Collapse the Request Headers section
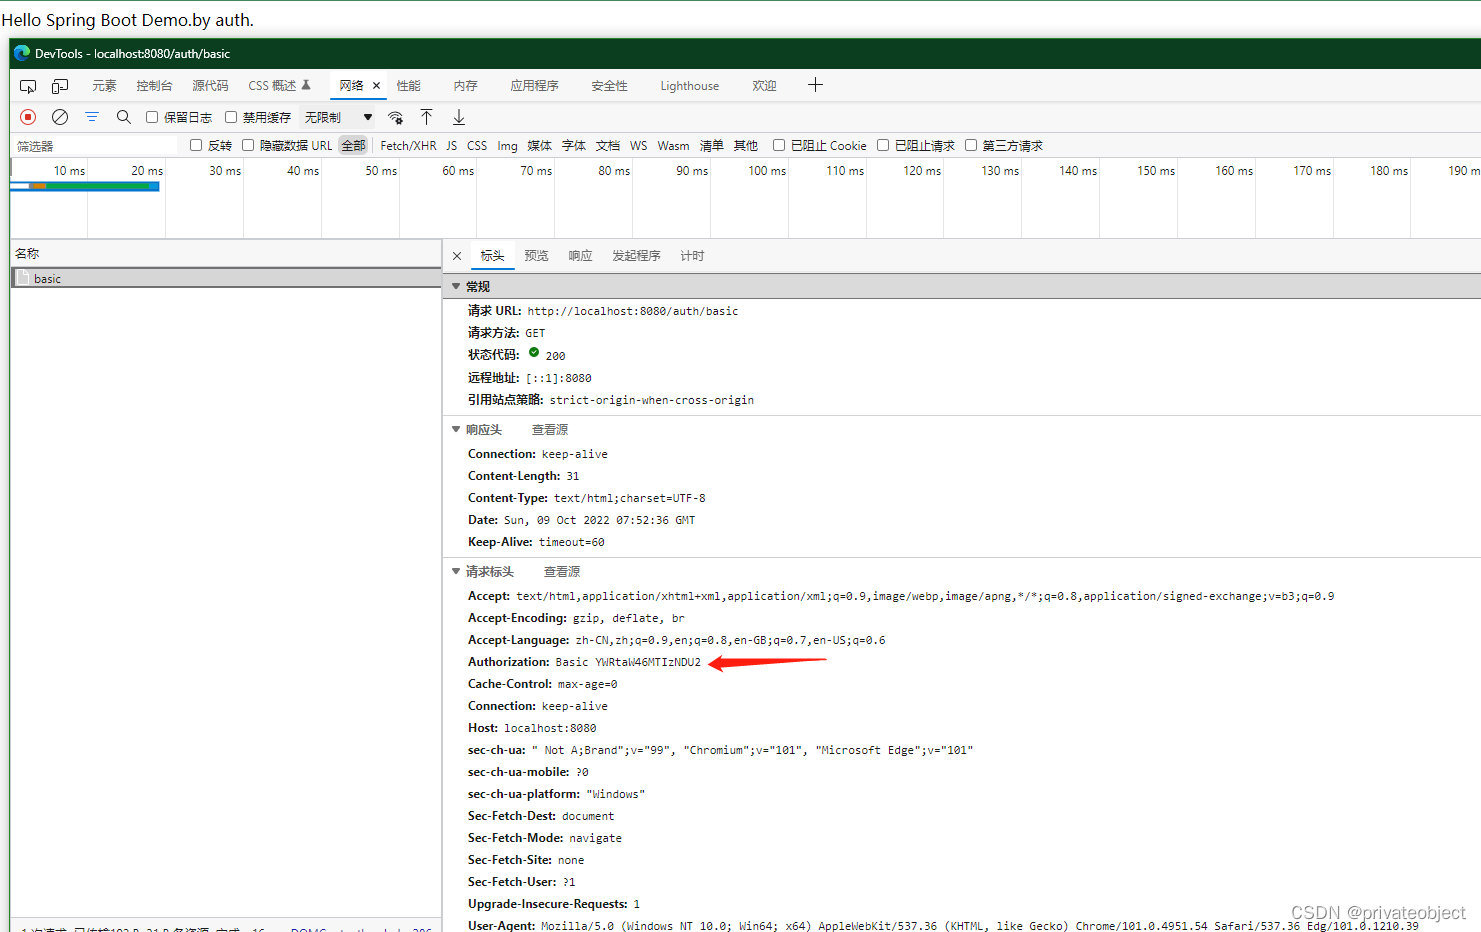The image size is (1481, 932). click(x=456, y=571)
